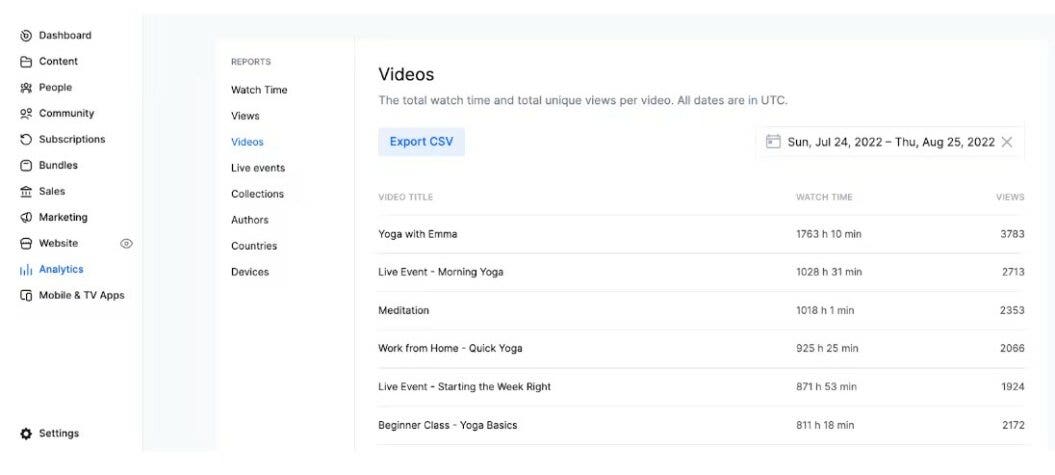Click the VIDEO TITLE column header

(405, 197)
